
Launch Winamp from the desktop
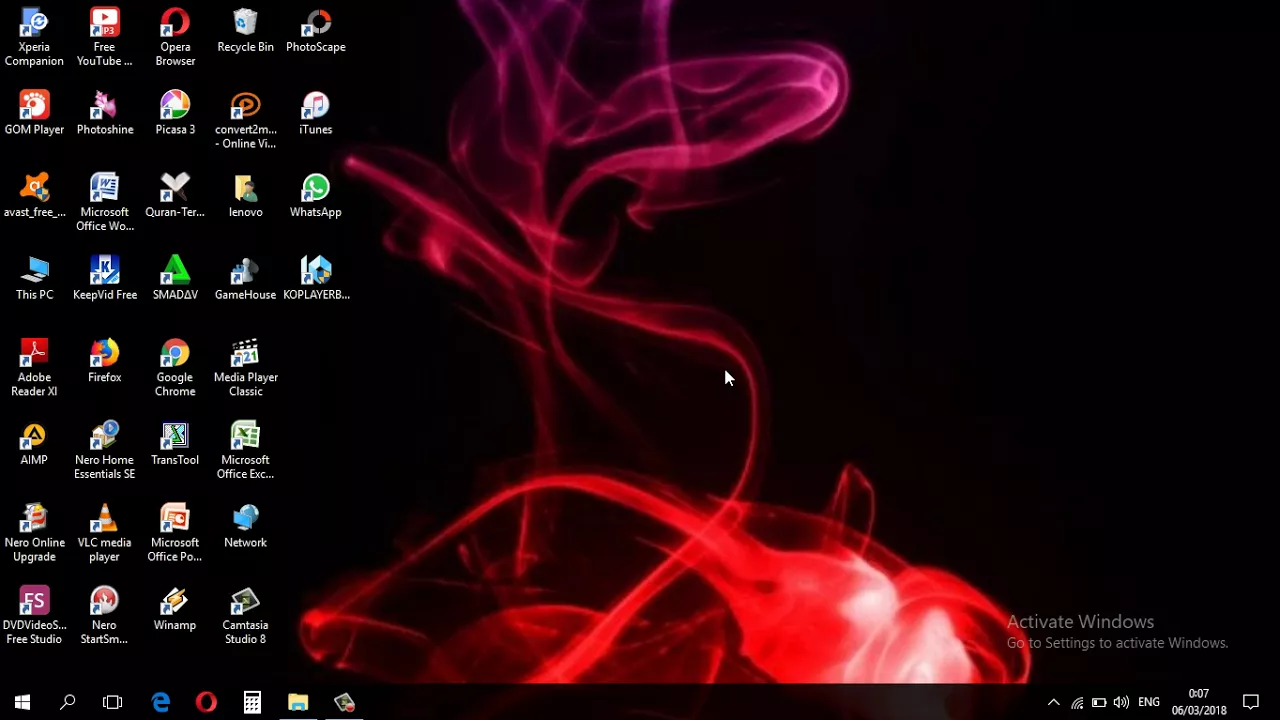(175, 610)
